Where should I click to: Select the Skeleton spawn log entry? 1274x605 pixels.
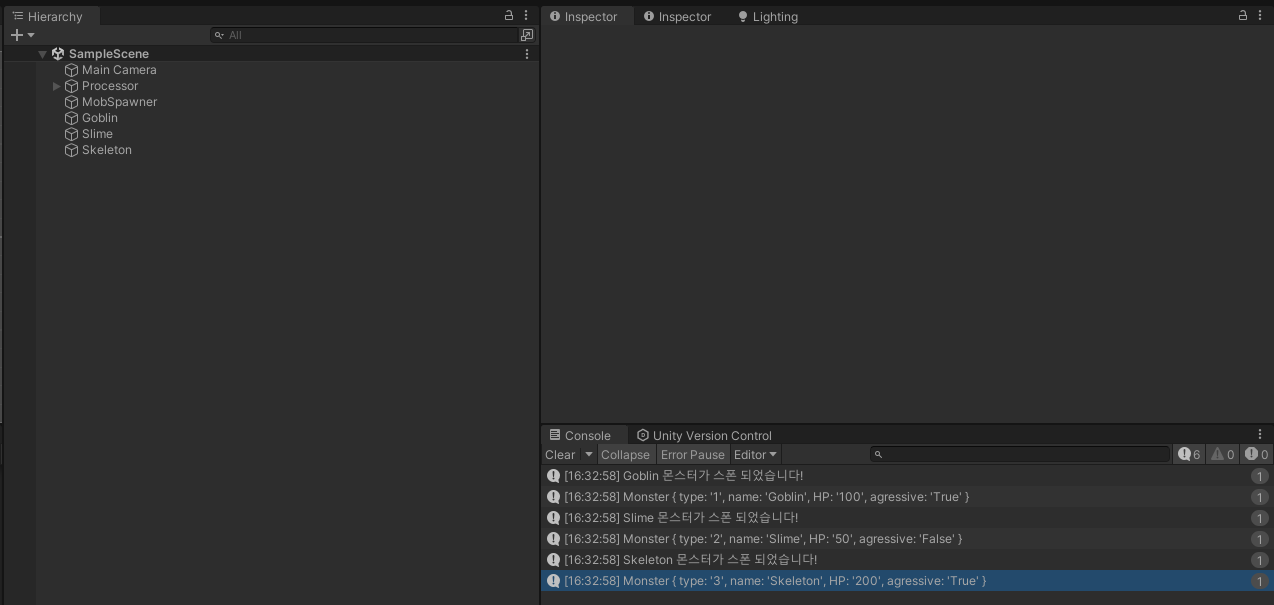tap(700, 560)
